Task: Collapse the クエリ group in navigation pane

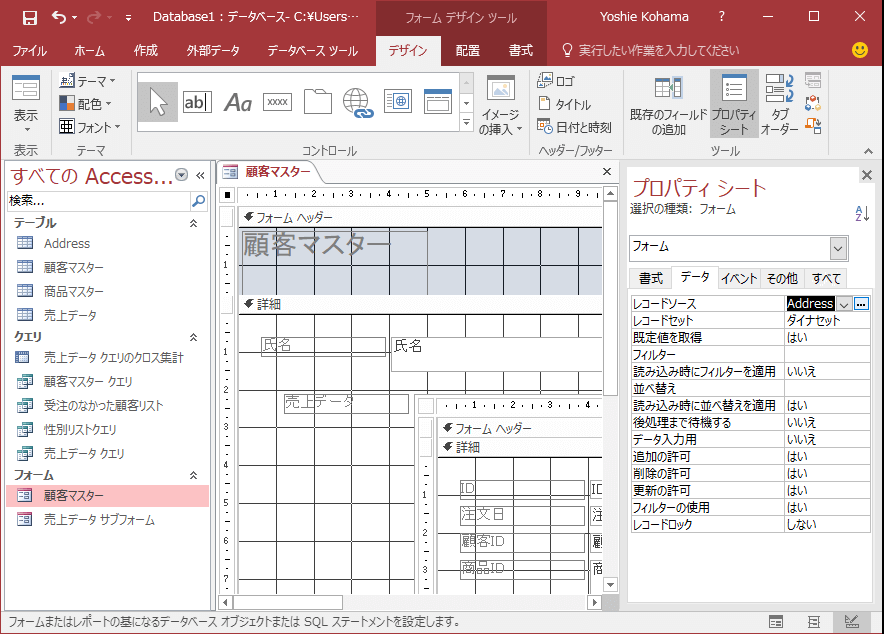Action: [194, 337]
